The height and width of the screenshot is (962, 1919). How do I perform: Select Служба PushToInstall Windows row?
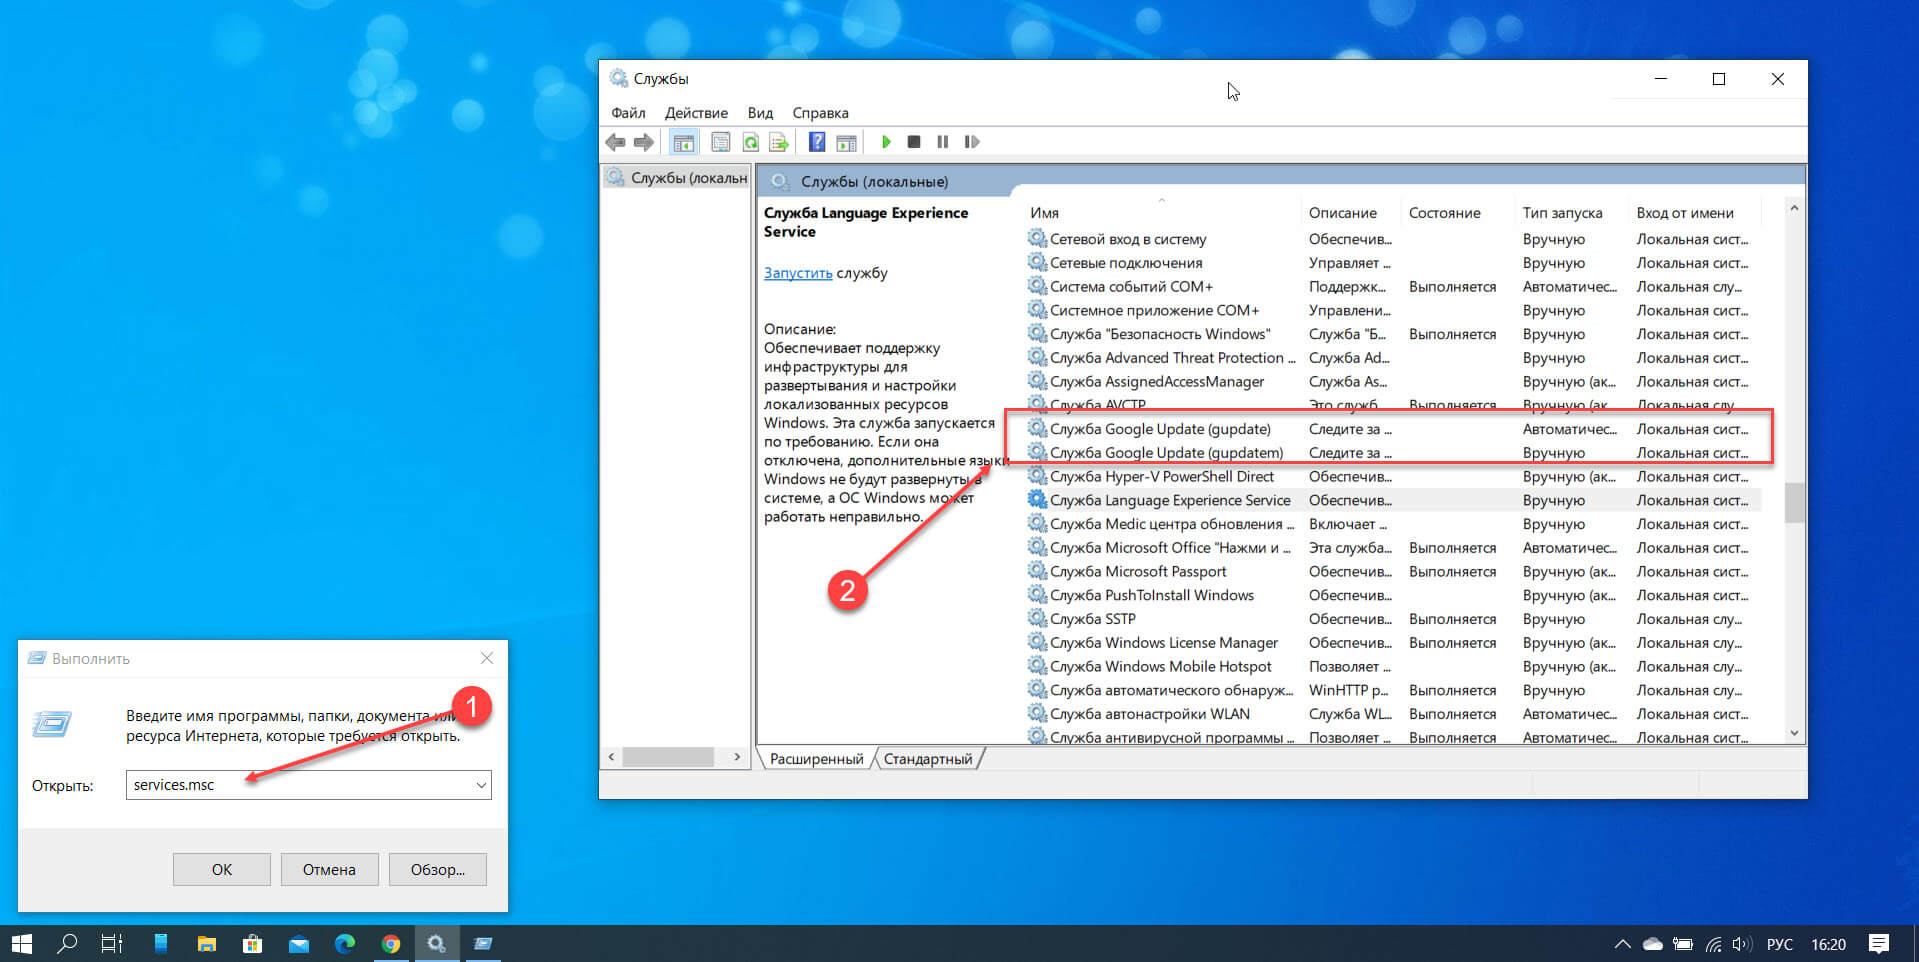pos(1393,596)
